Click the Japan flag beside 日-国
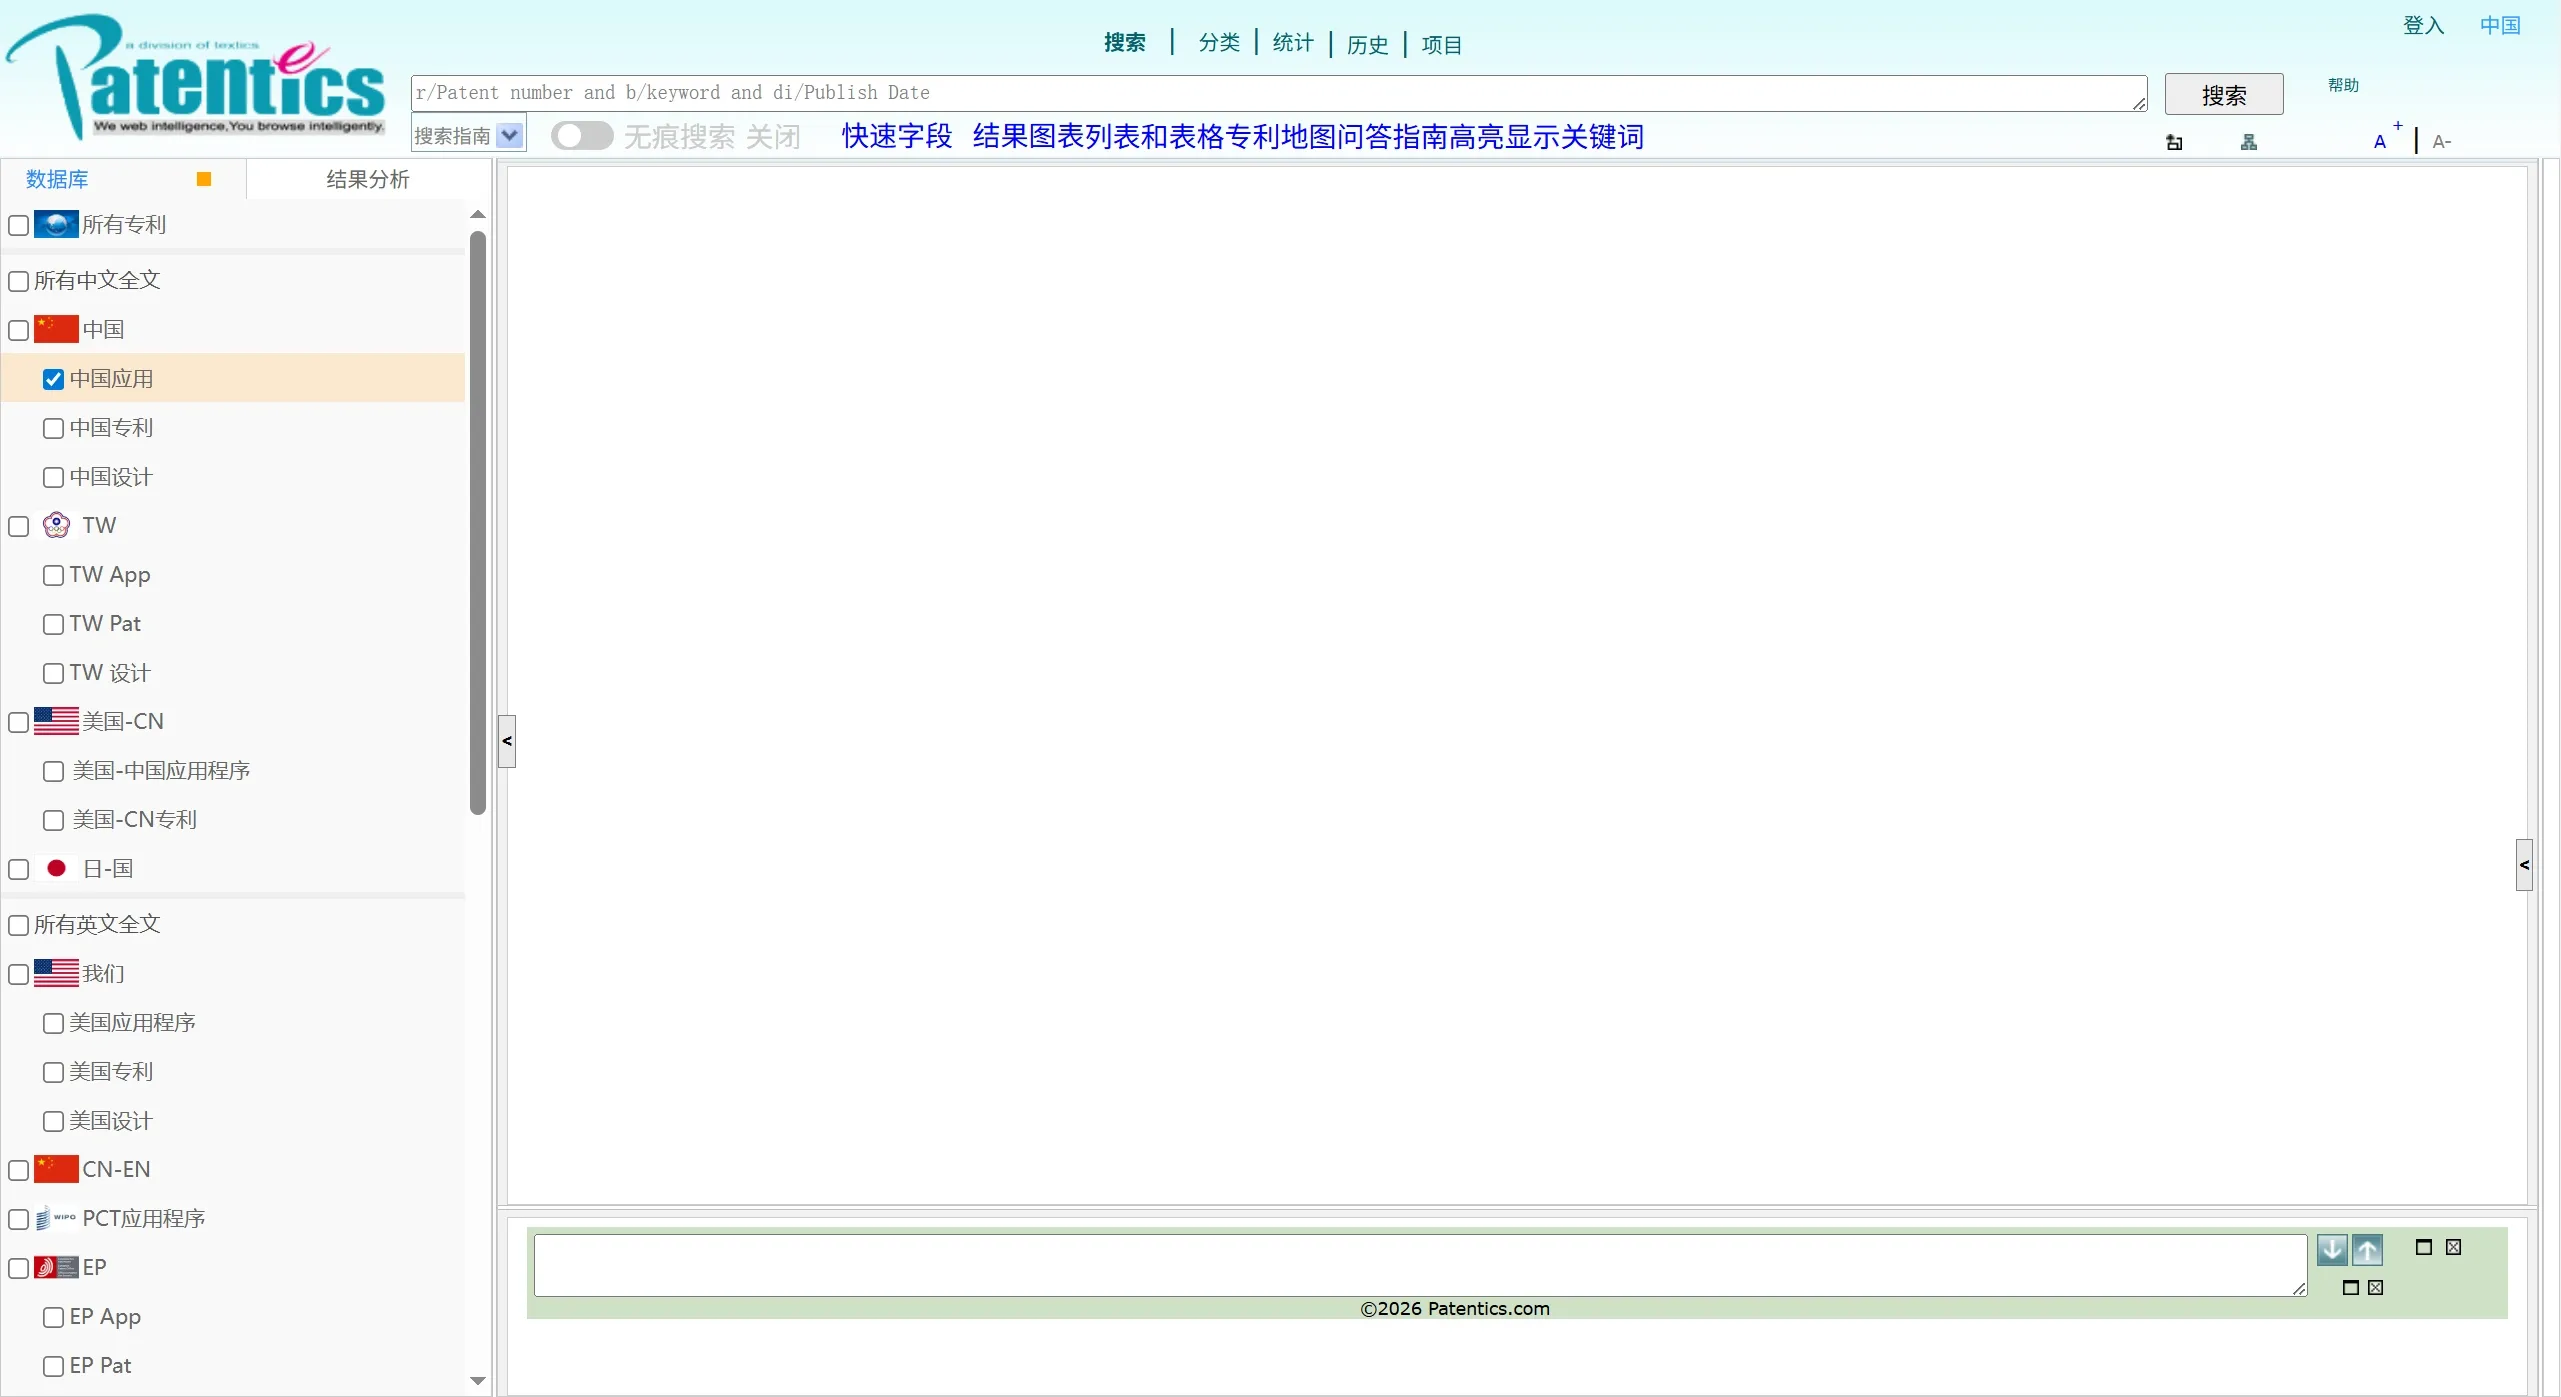The image size is (2561, 1397). pos(56,868)
